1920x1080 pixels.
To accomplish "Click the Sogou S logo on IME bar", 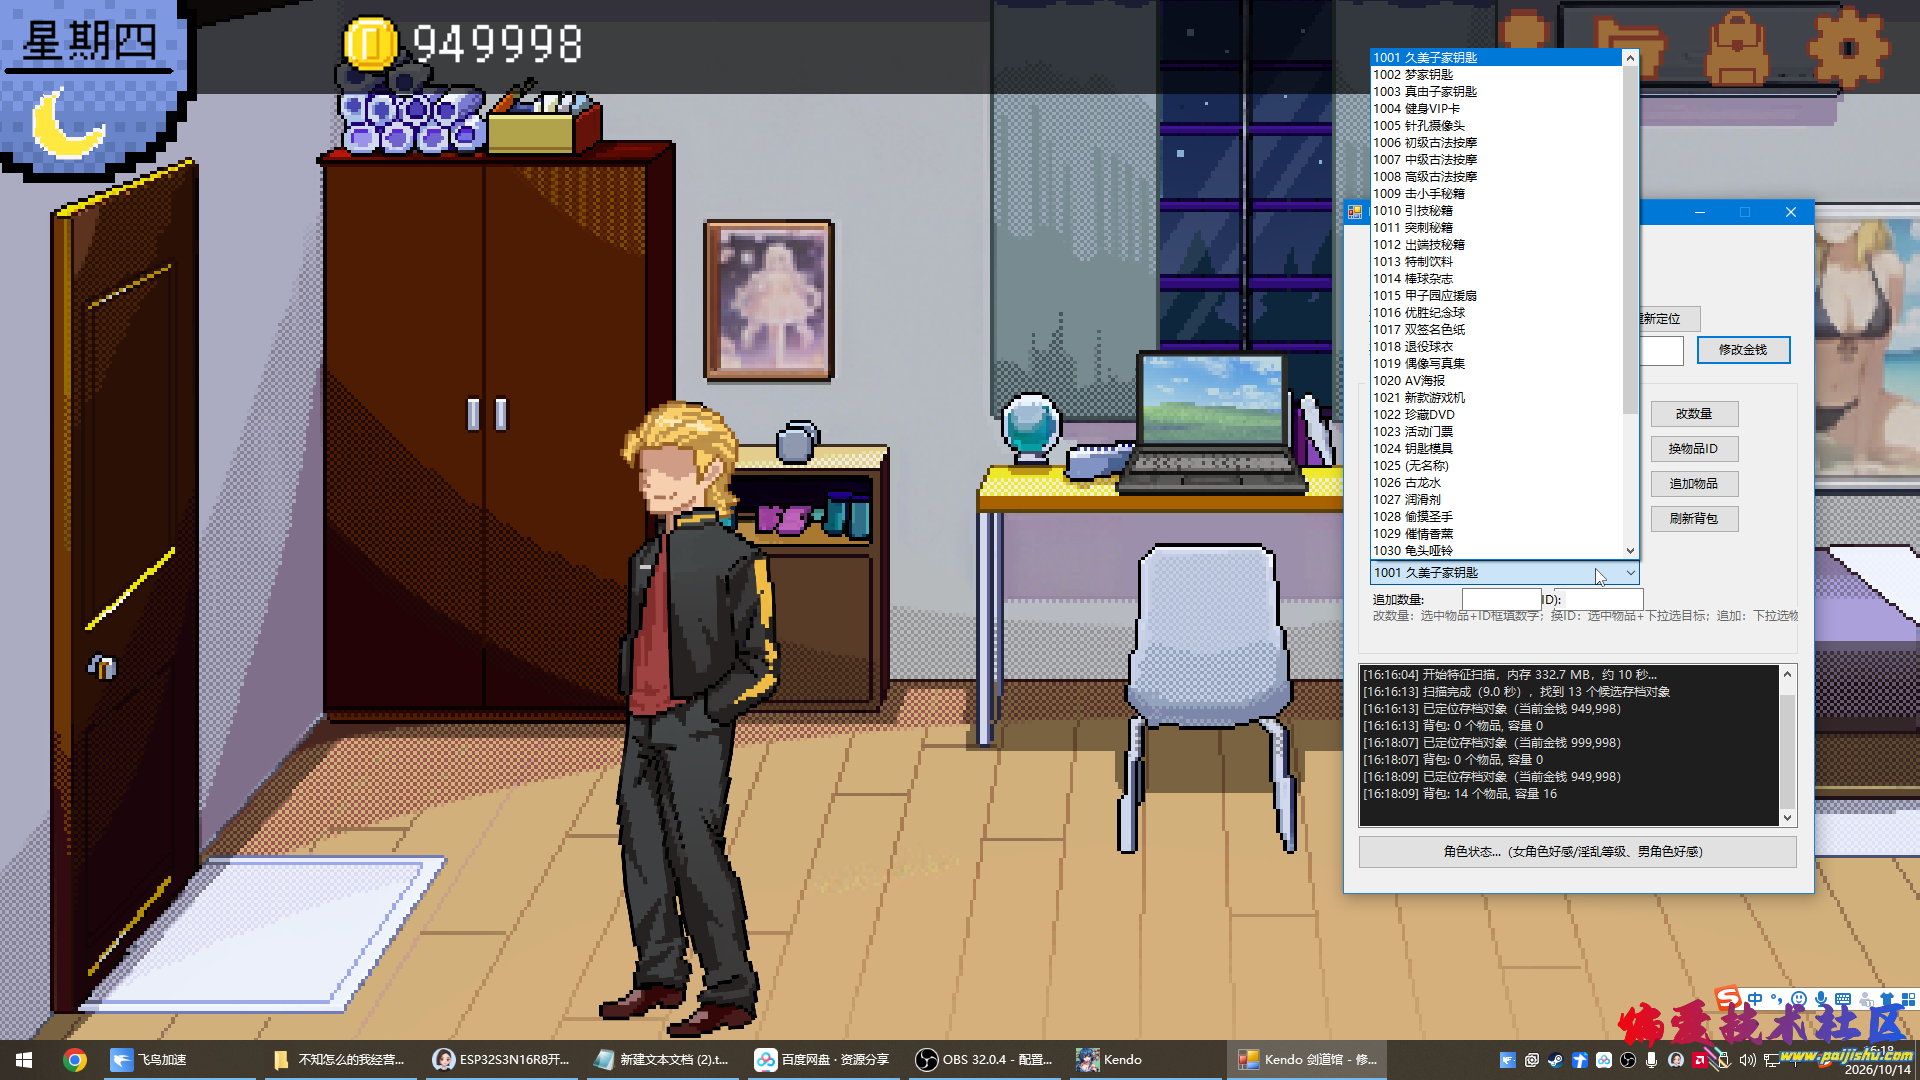I will [x=1728, y=998].
